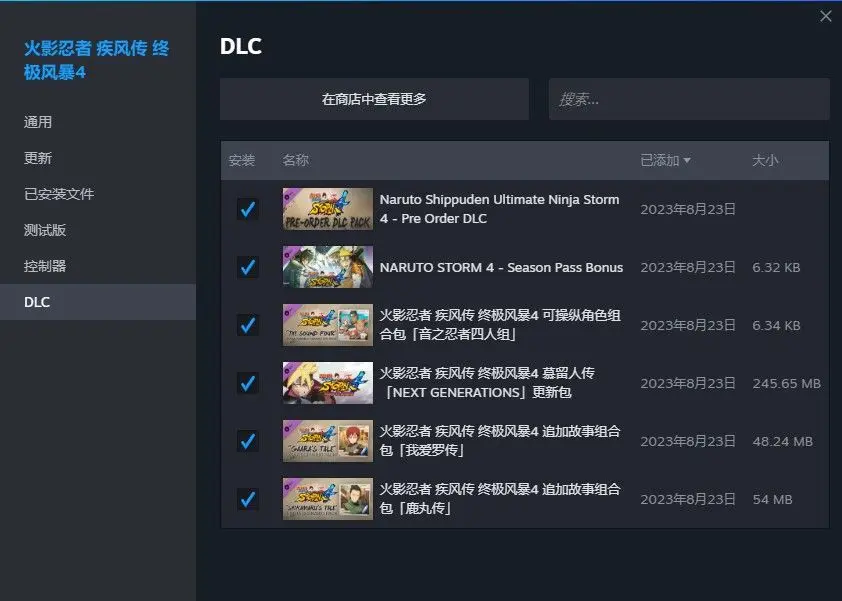Click the 6.34 KB size value
842x601 pixels.
coord(776,325)
